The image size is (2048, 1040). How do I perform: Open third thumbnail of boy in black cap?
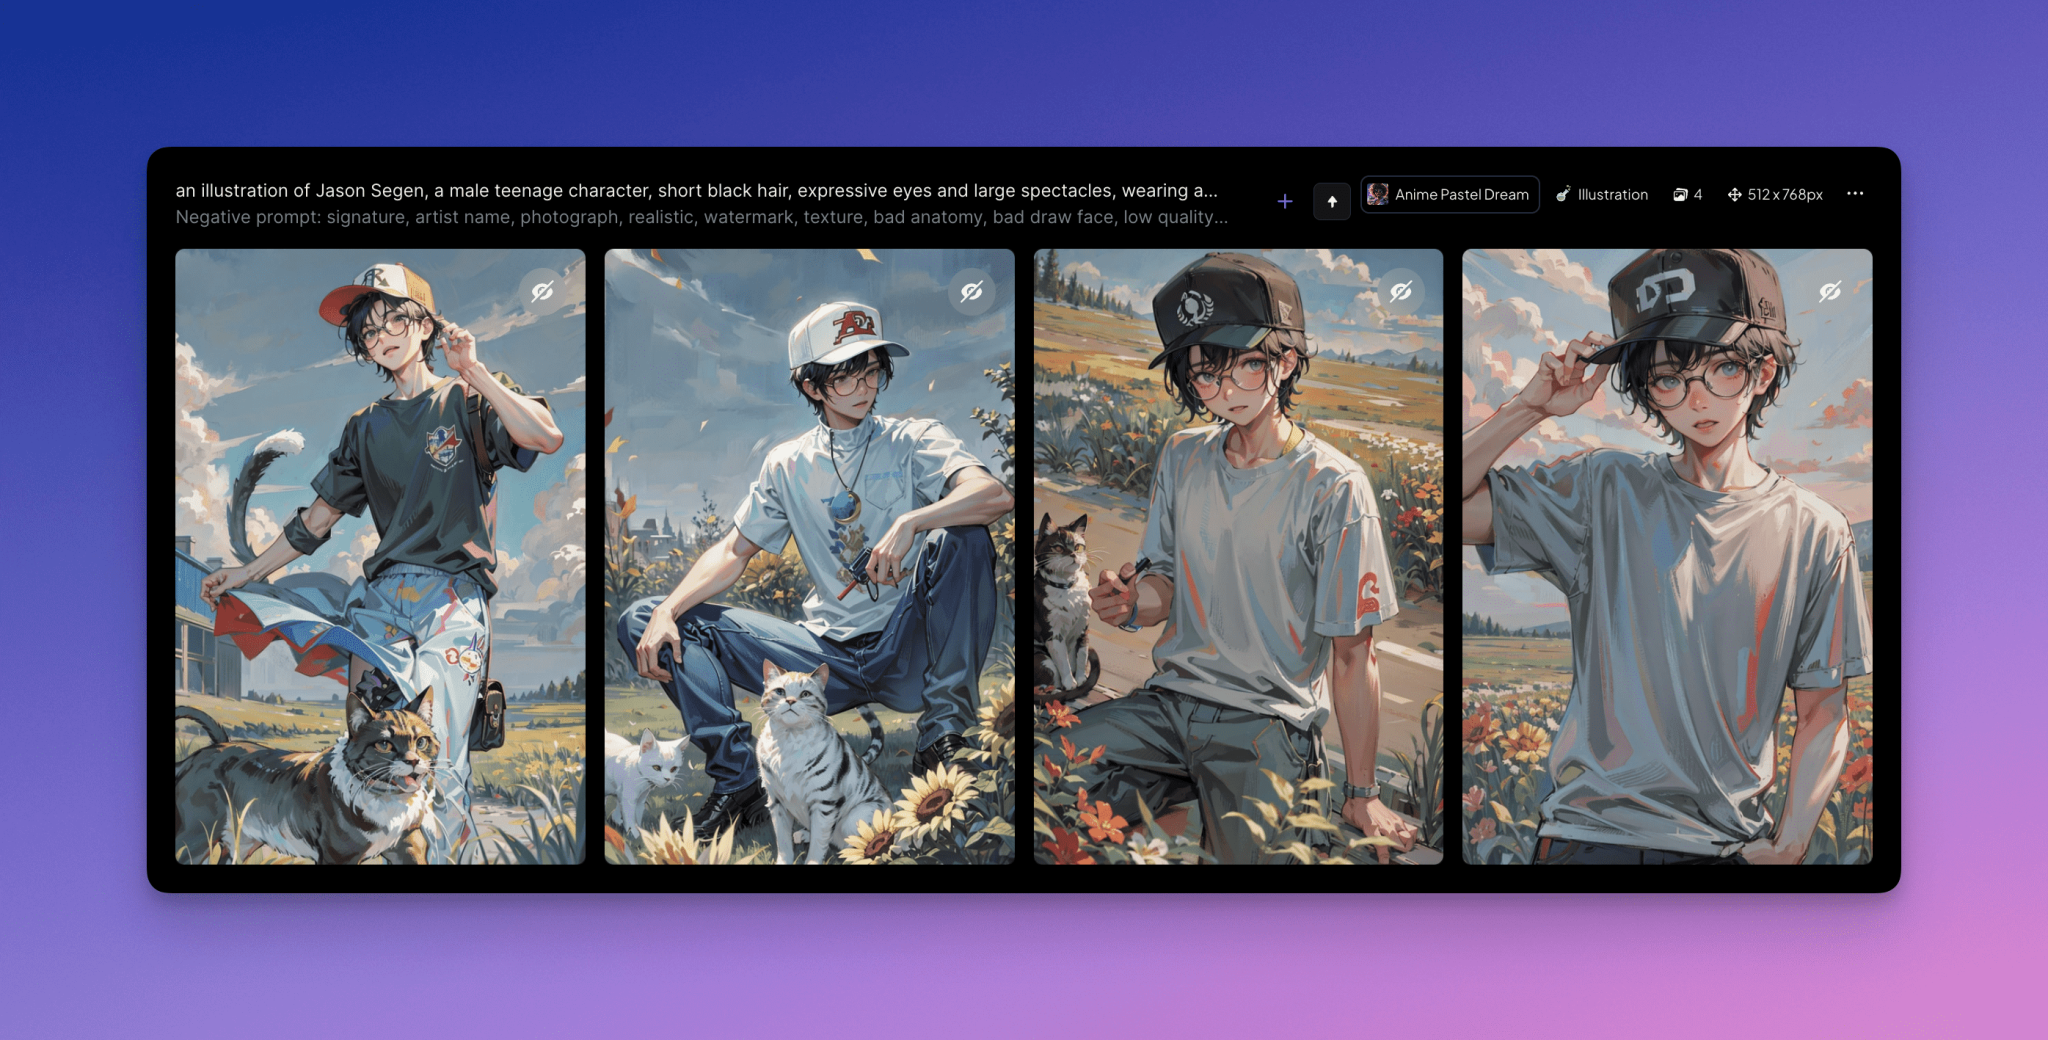1238,556
